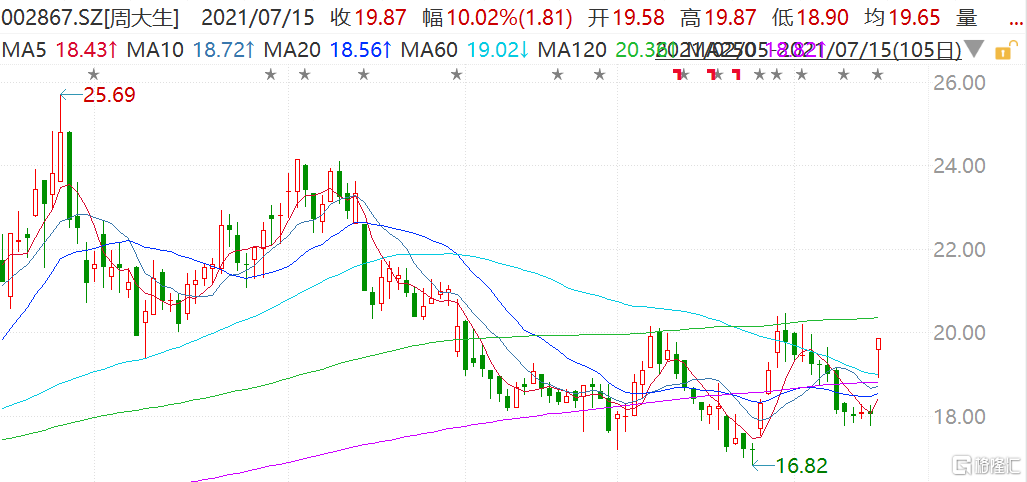
Task: Click the open price 开 19.58
Action: [x=626, y=18]
